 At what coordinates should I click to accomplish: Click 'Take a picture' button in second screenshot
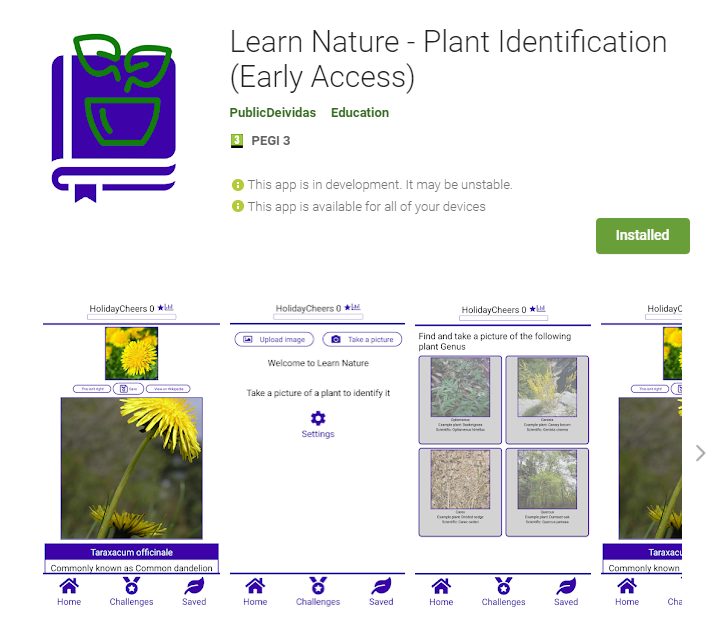pos(361,340)
